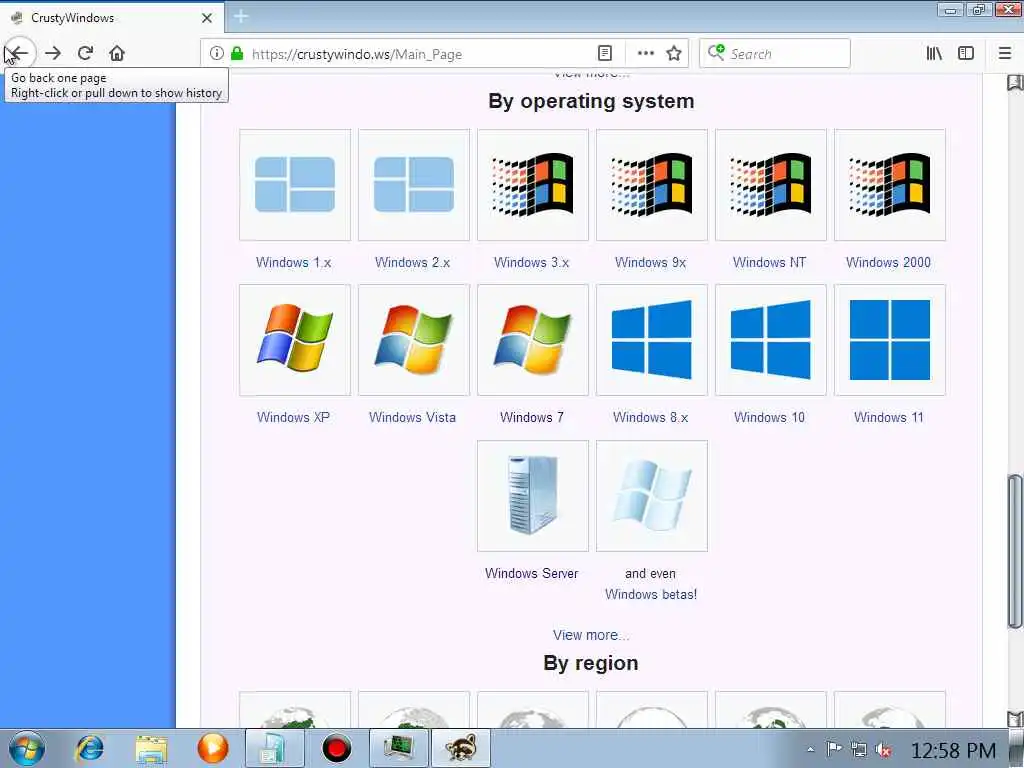Screen dimensions: 1024x768
Task: Click the red record button taskbar icon
Action: [336, 748]
